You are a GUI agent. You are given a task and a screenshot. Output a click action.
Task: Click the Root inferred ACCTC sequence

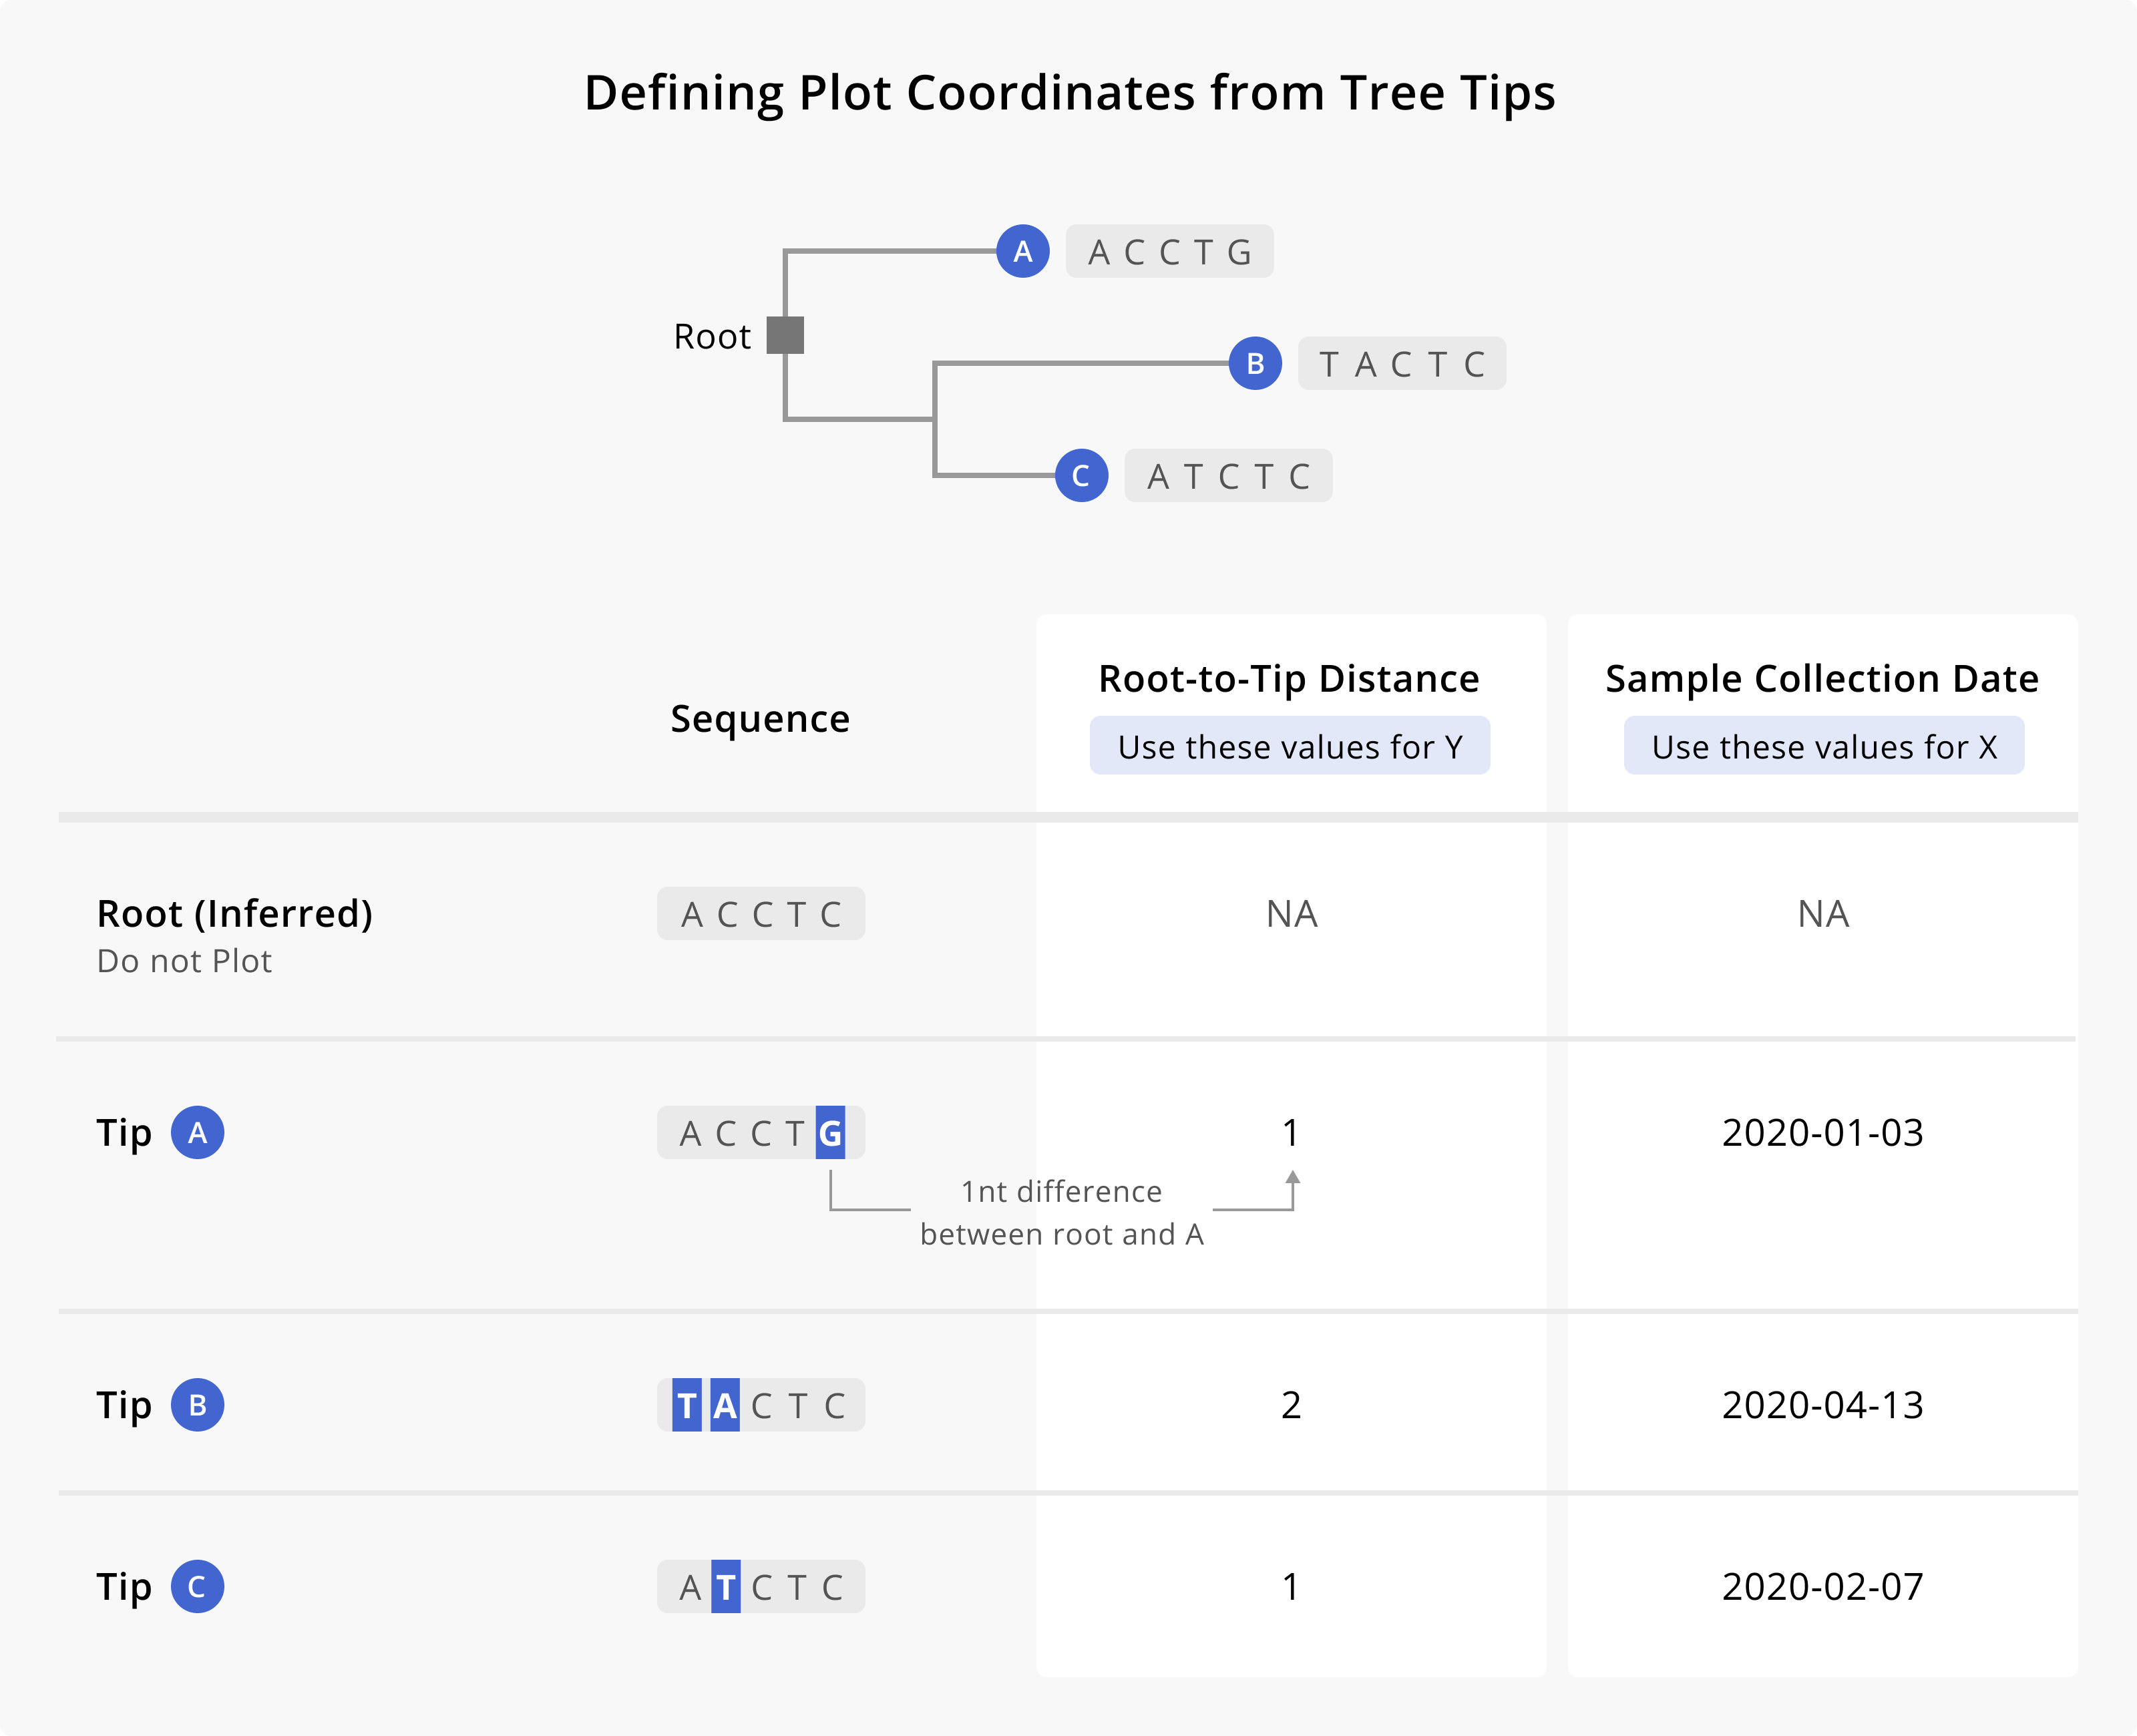coord(760,914)
